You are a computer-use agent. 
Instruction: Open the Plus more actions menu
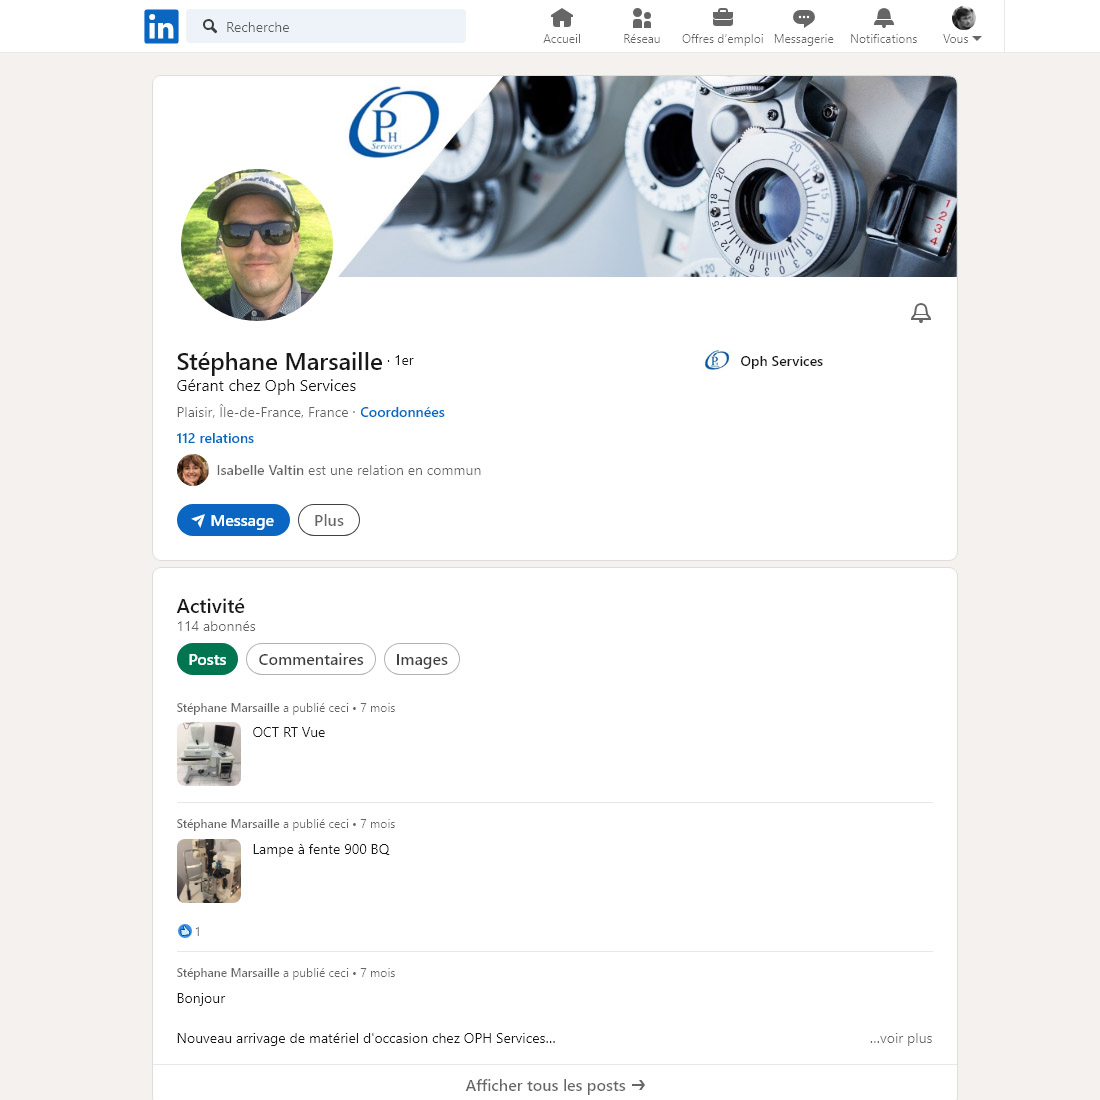328,521
